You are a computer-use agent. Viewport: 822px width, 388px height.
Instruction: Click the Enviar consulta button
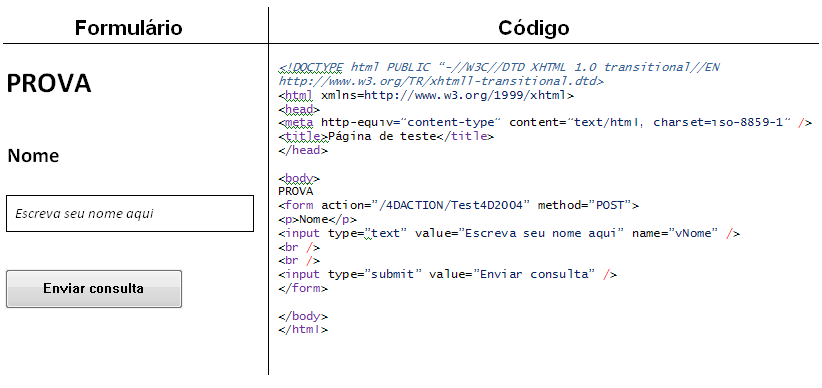pos(94,289)
